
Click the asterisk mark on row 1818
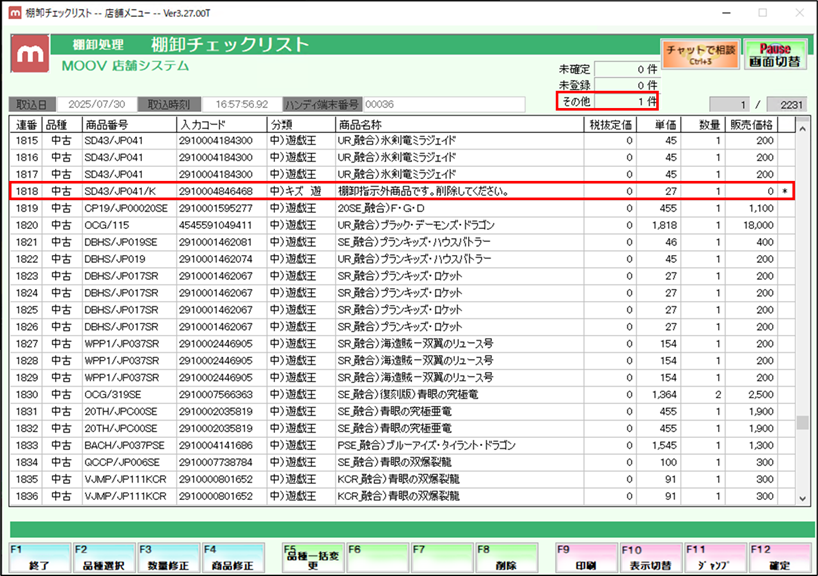[x=785, y=191]
